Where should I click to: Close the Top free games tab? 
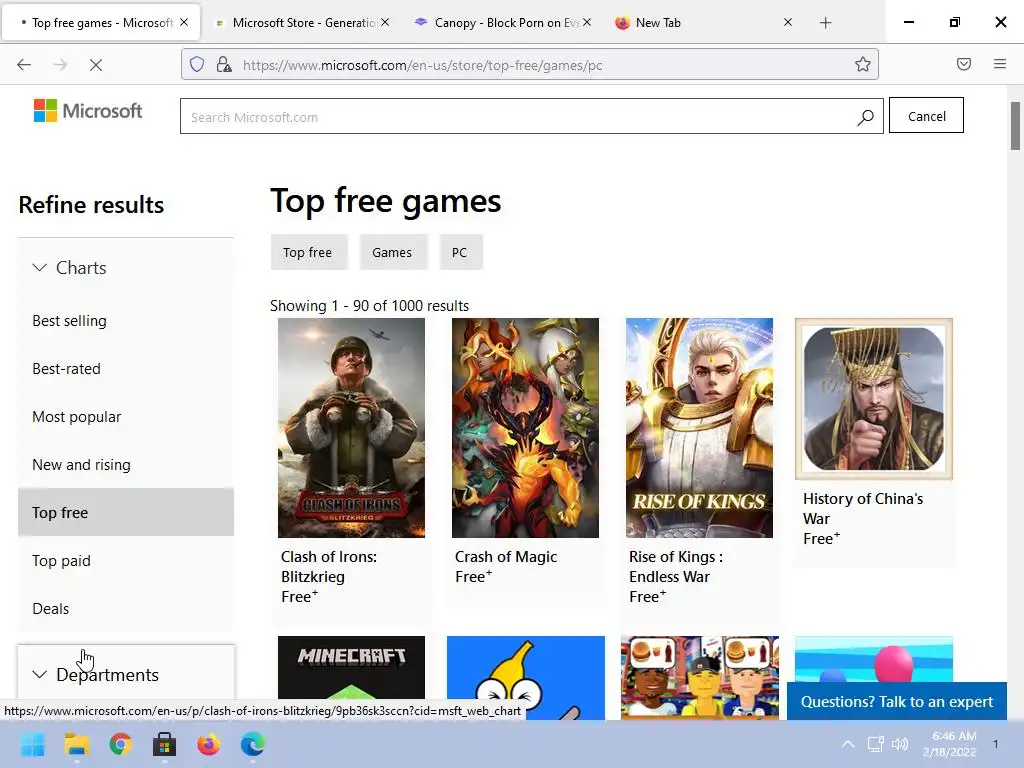point(184,22)
